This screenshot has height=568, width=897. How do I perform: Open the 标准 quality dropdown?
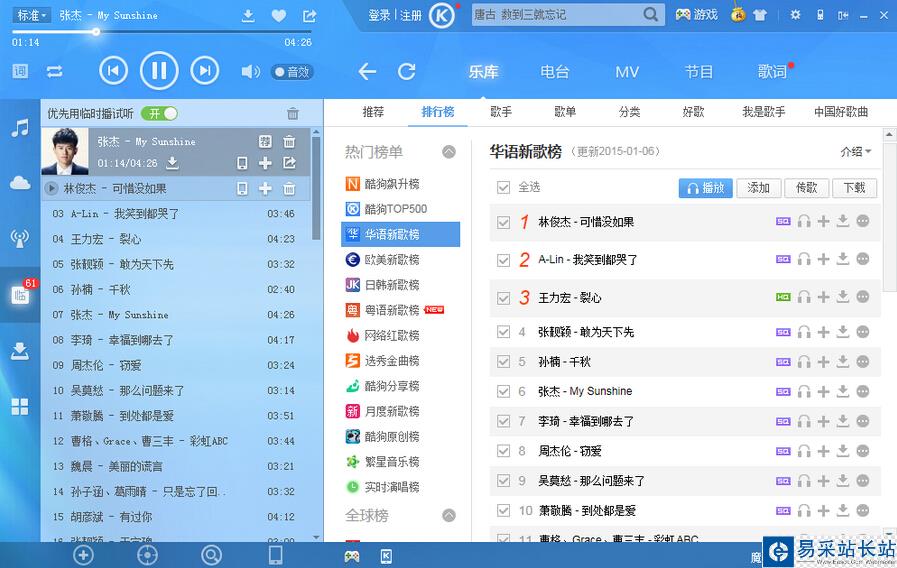[30, 15]
